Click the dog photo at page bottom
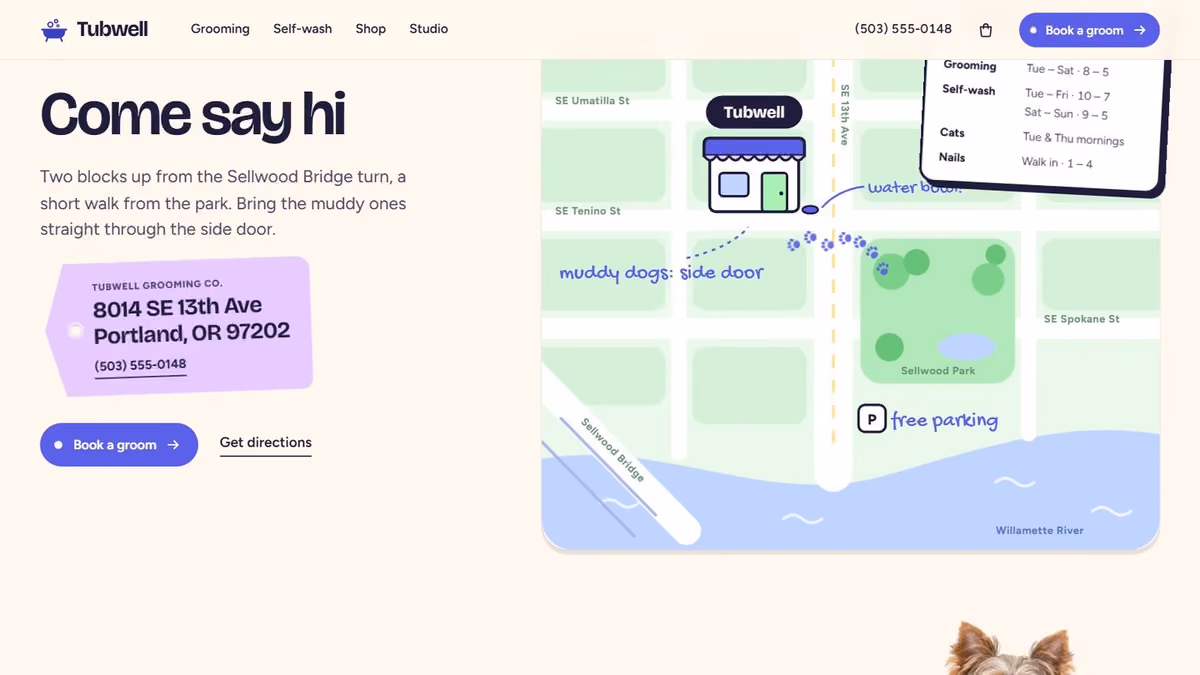The width and height of the screenshot is (1200, 675). coord(1010,648)
